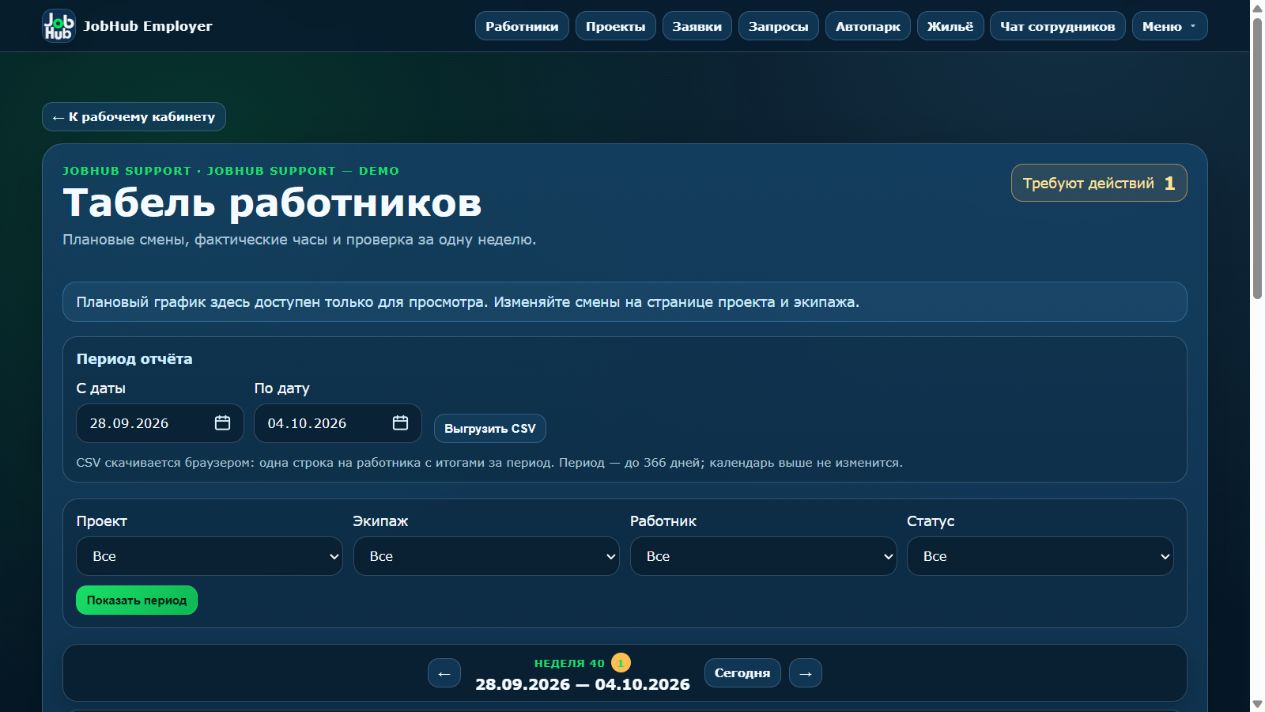Viewport: 1265px width, 712px height.
Task: Click the Требуют действий 1 button
Action: pyautogui.click(x=1099, y=183)
